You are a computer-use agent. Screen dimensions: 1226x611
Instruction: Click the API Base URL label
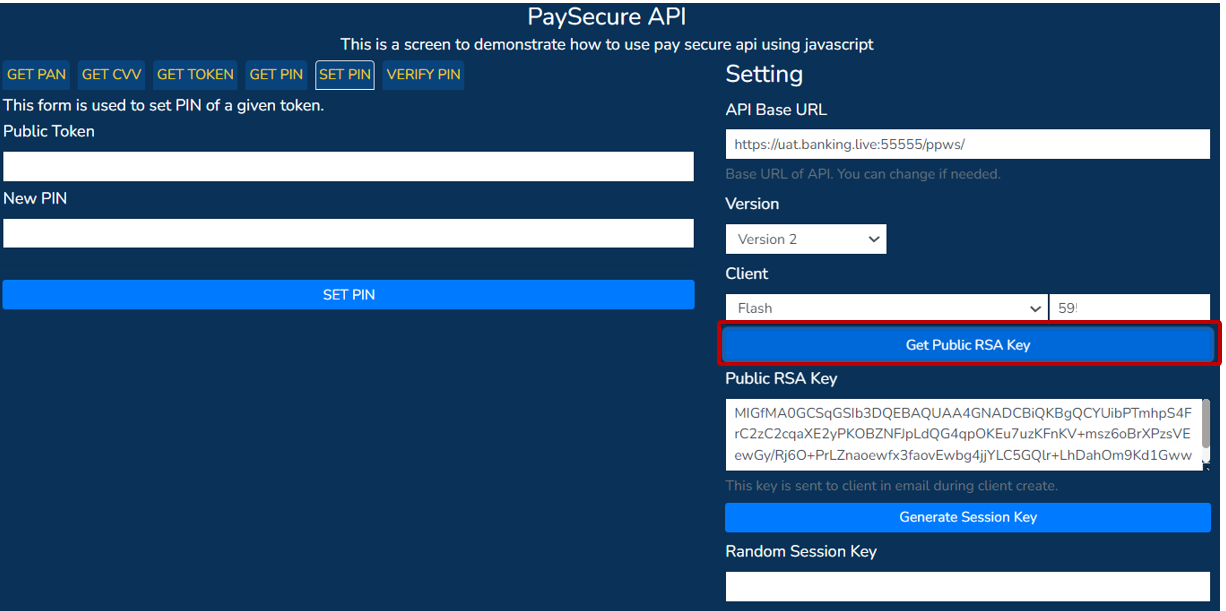click(x=777, y=110)
